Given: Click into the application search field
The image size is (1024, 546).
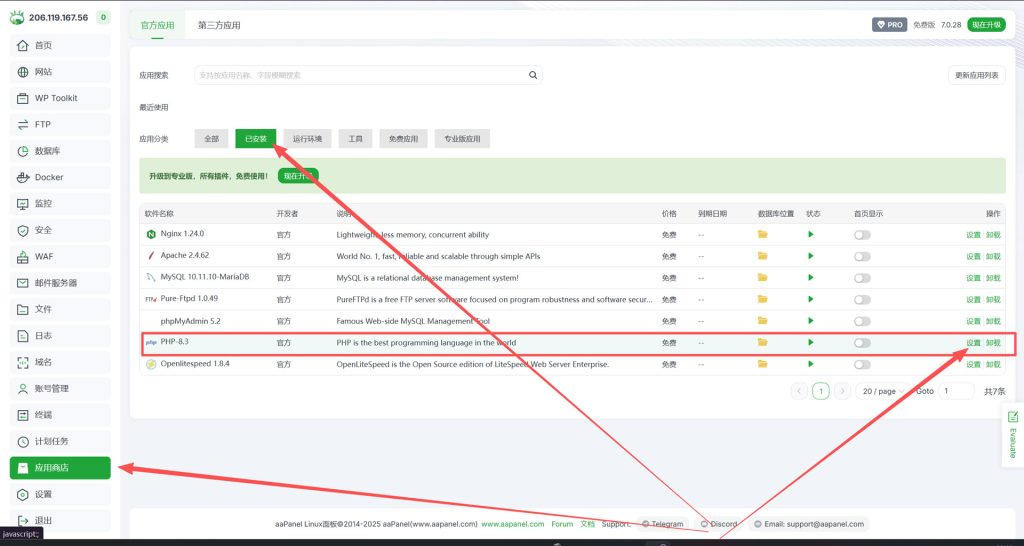Looking at the screenshot, I should pyautogui.click(x=360, y=75).
